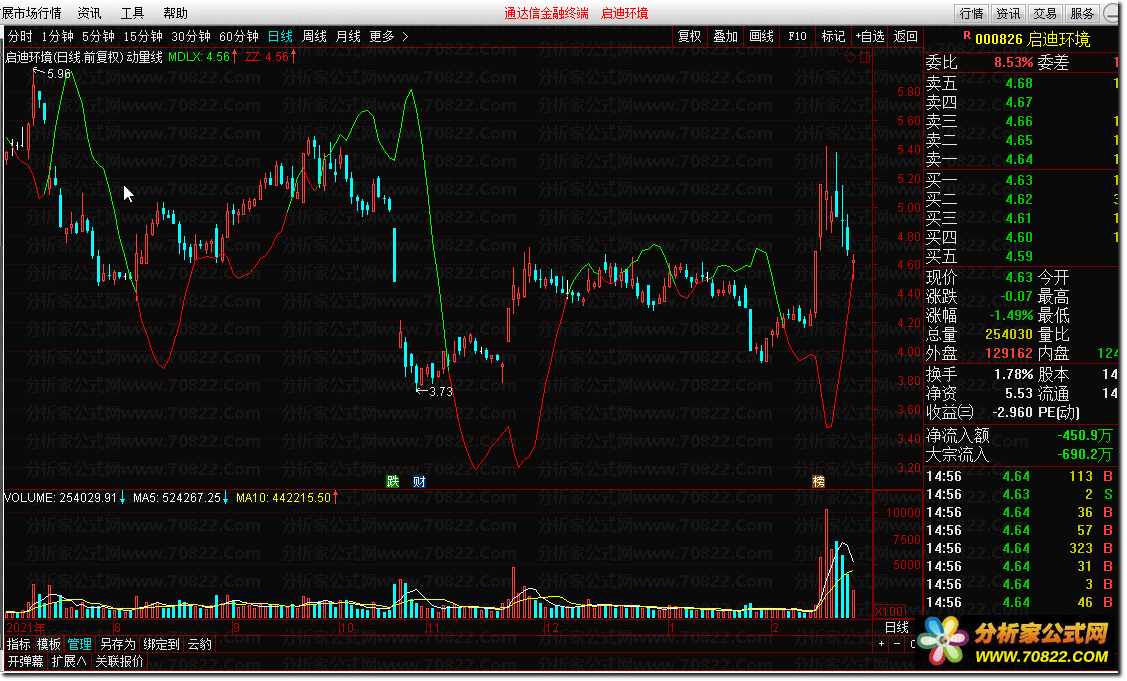Open the 交易 trading button
1127x681 pixels.
tap(1045, 13)
